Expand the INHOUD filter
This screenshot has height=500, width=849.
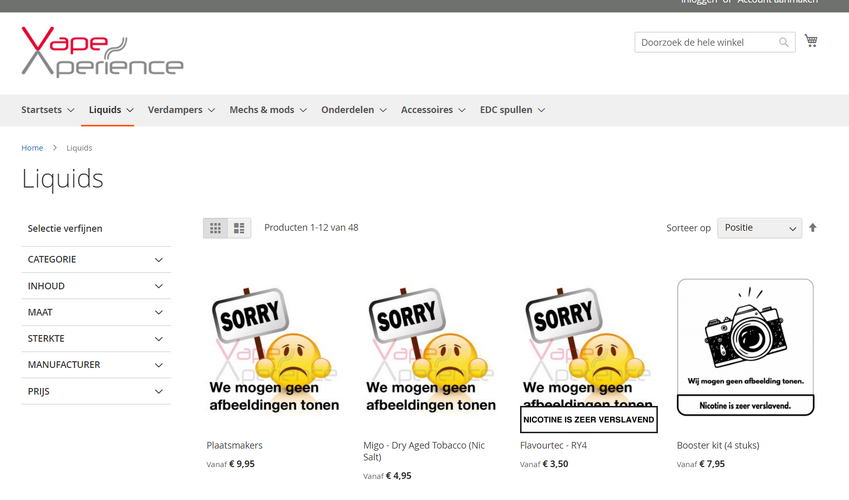96,286
